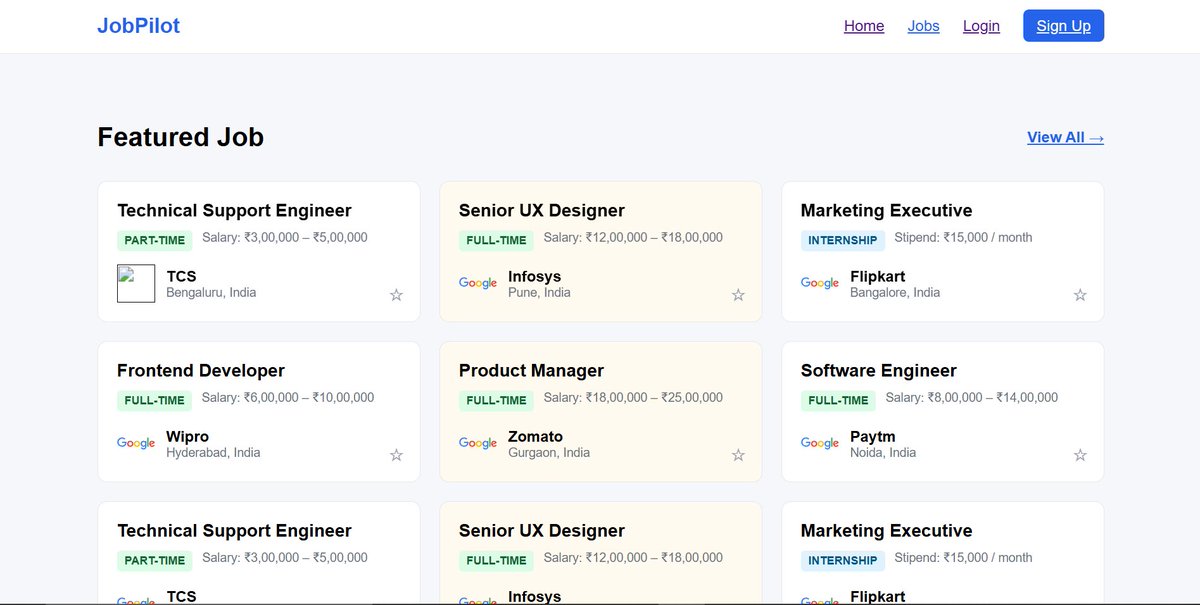This screenshot has height=605, width=1200.
Task: Click the Bangalore, India location text
Action: point(895,293)
